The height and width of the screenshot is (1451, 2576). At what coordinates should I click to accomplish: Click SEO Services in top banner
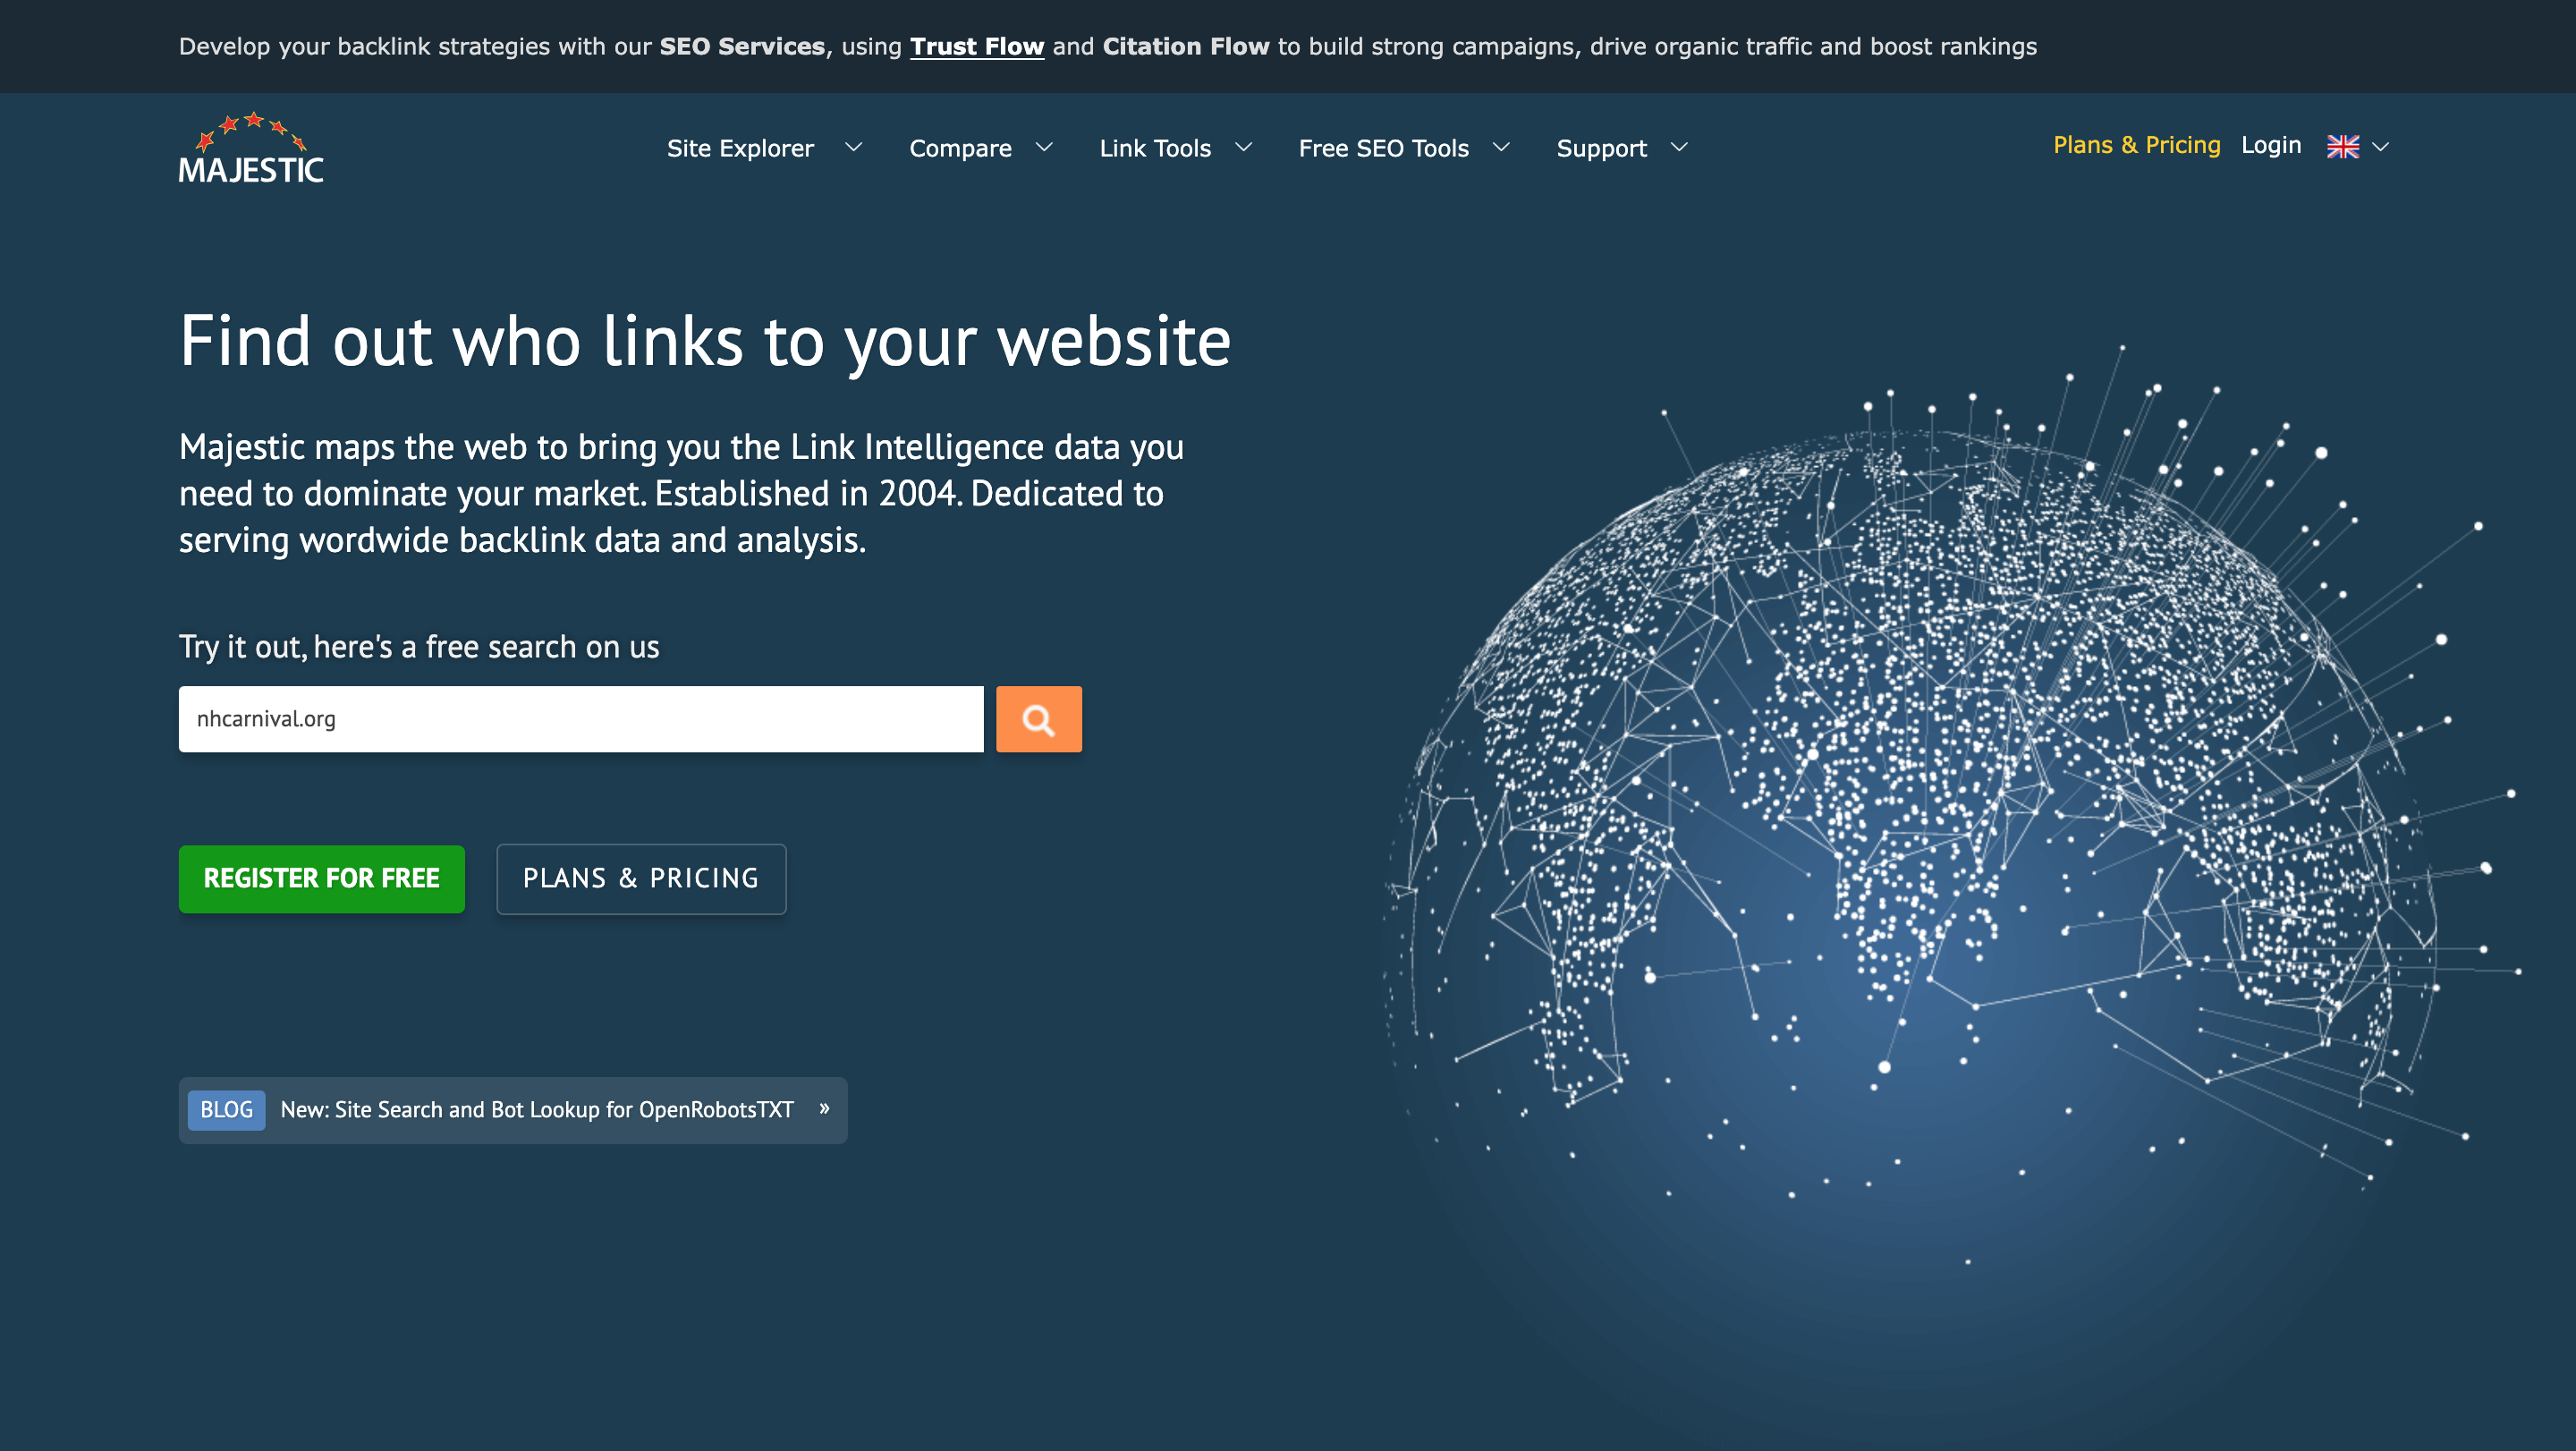742,46
